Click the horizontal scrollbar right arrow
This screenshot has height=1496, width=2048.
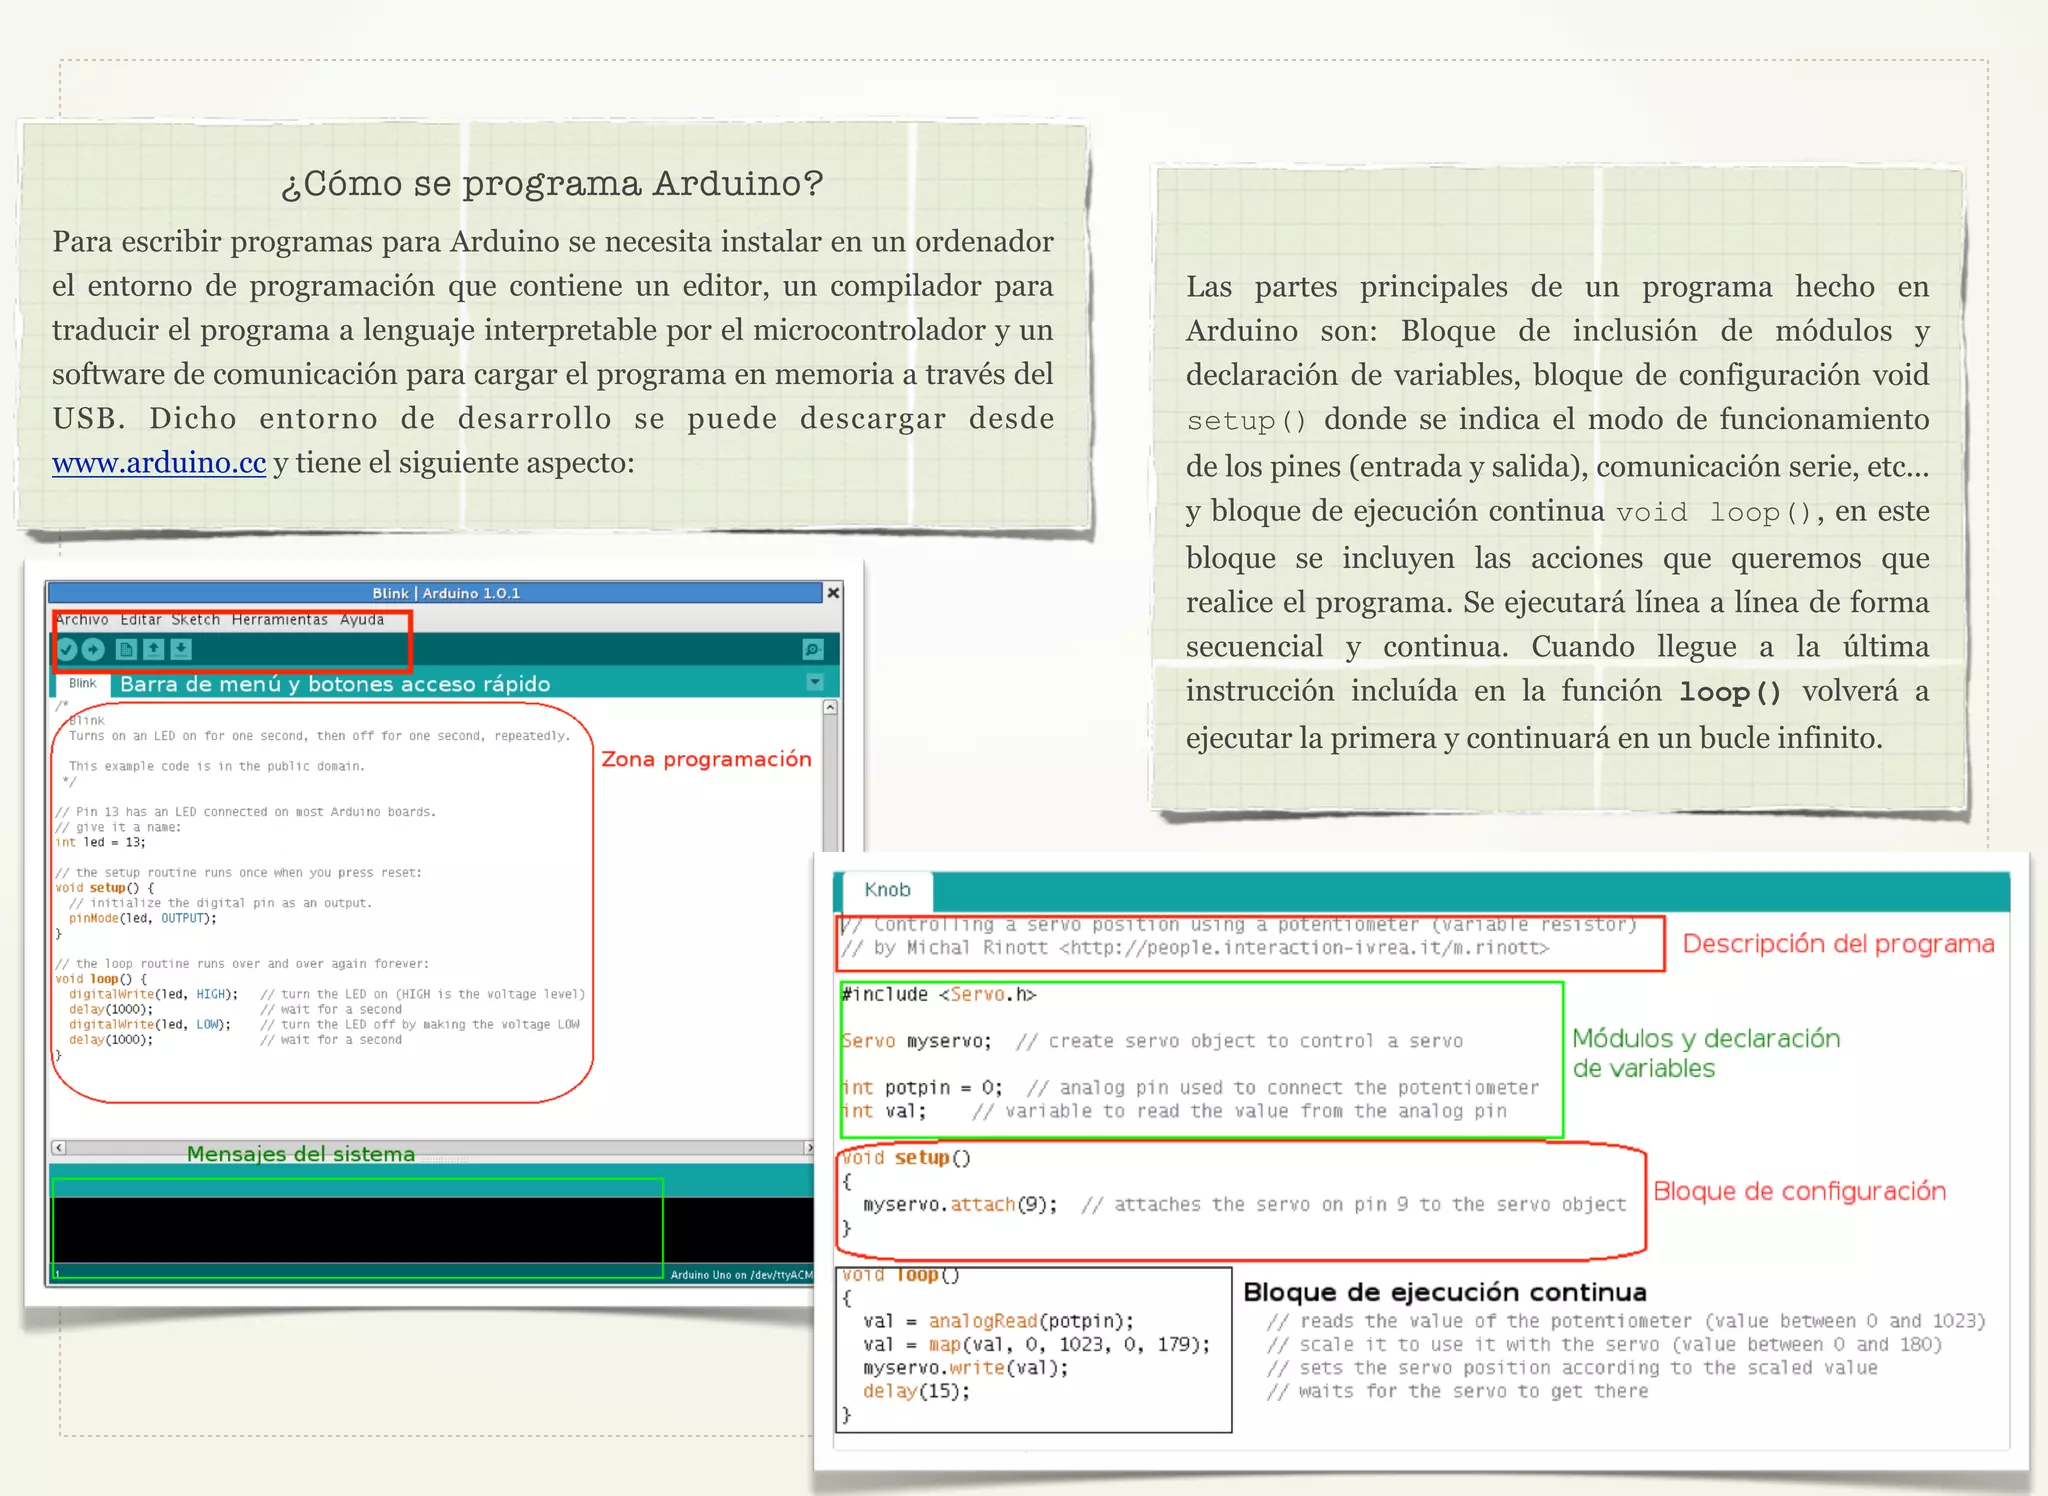[810, 1148]
